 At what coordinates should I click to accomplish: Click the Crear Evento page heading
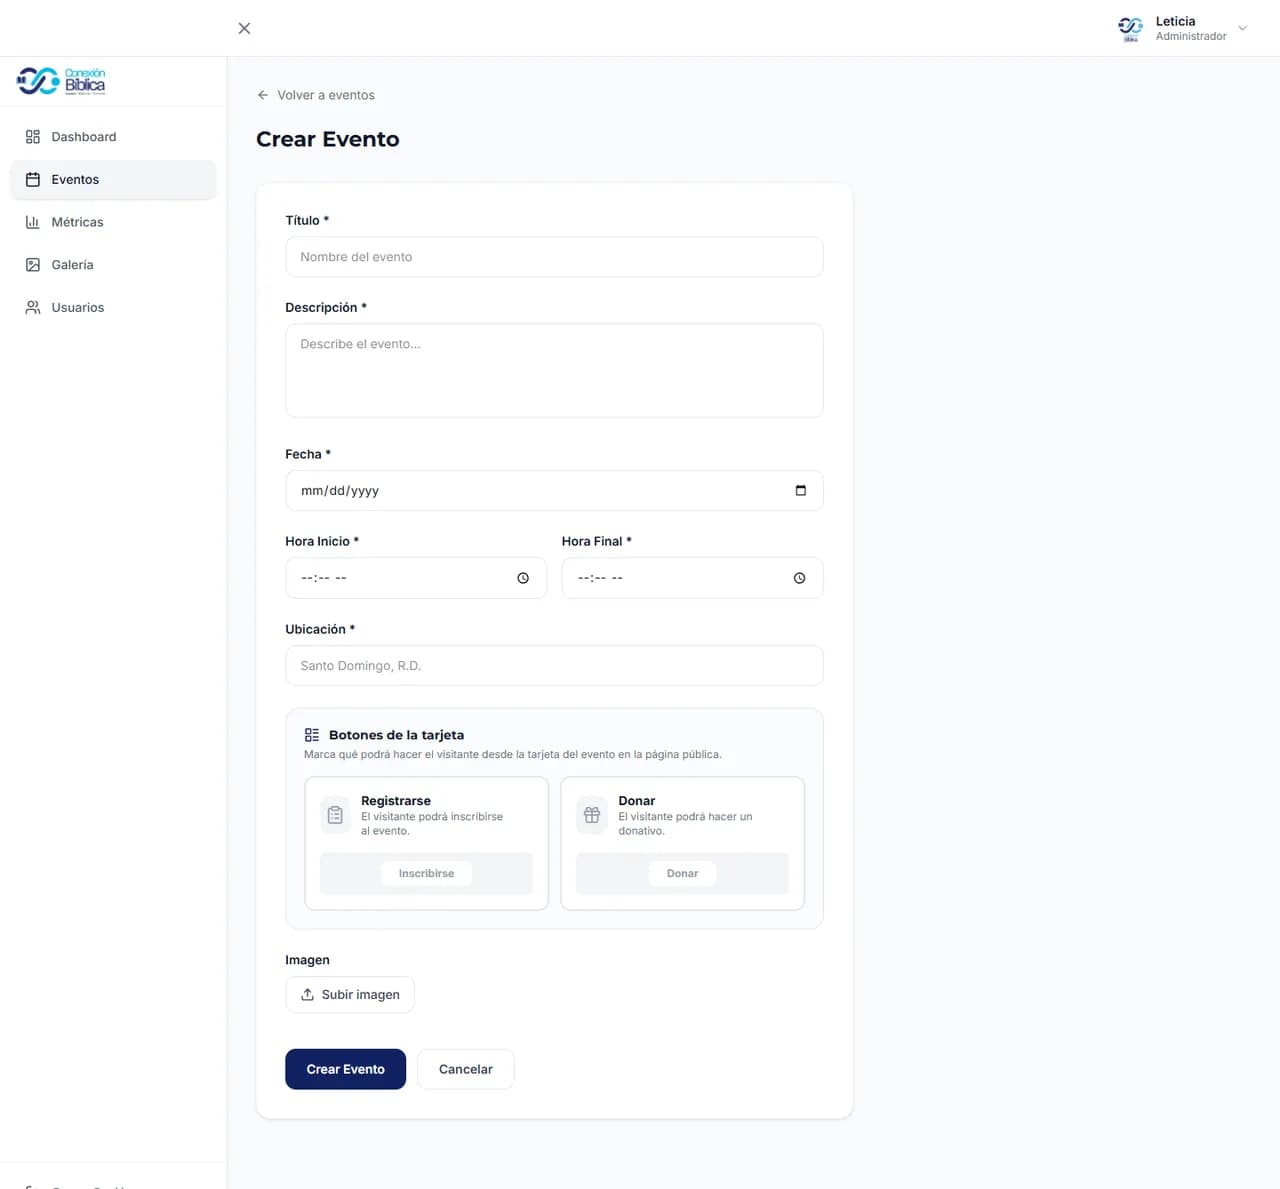point(328,139)
